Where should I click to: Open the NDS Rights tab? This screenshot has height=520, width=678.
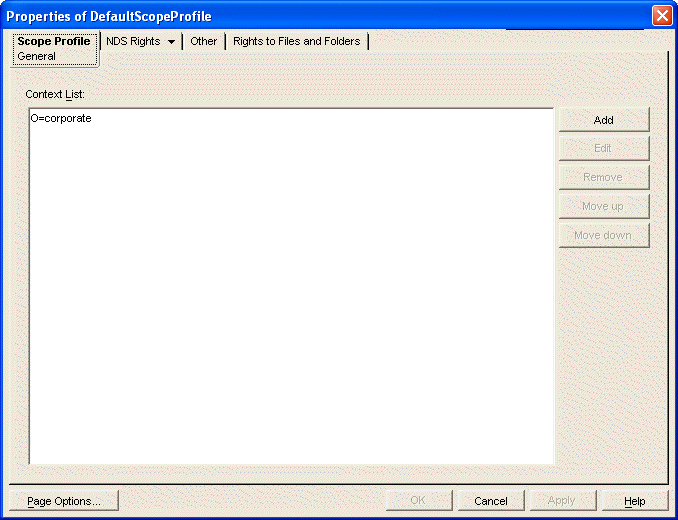133,41
